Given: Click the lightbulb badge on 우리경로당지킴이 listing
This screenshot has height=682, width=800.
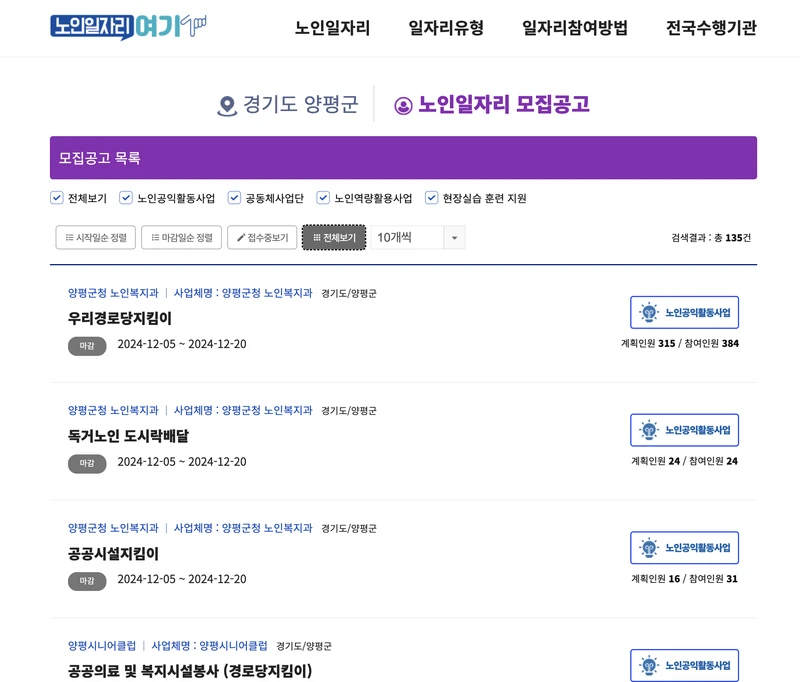Looking at the screenshot, I should pyautogui.click(x=646, y=311).
